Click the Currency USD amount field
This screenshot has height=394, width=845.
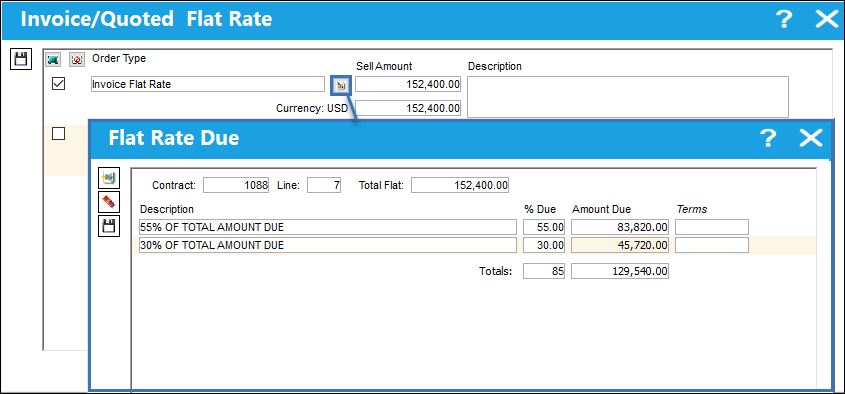click(408, 108)
